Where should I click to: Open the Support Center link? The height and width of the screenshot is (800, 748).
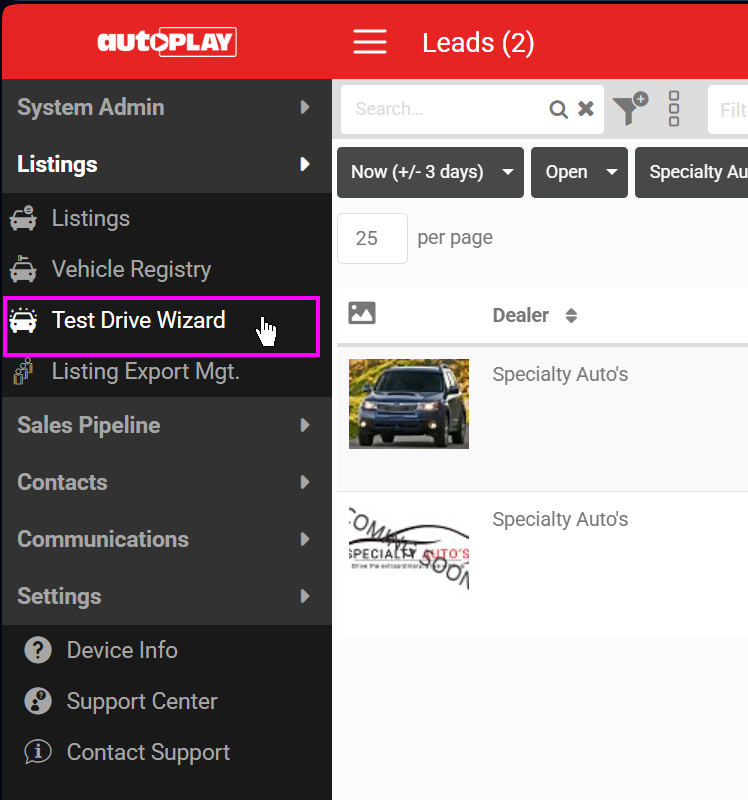point(141,701)
